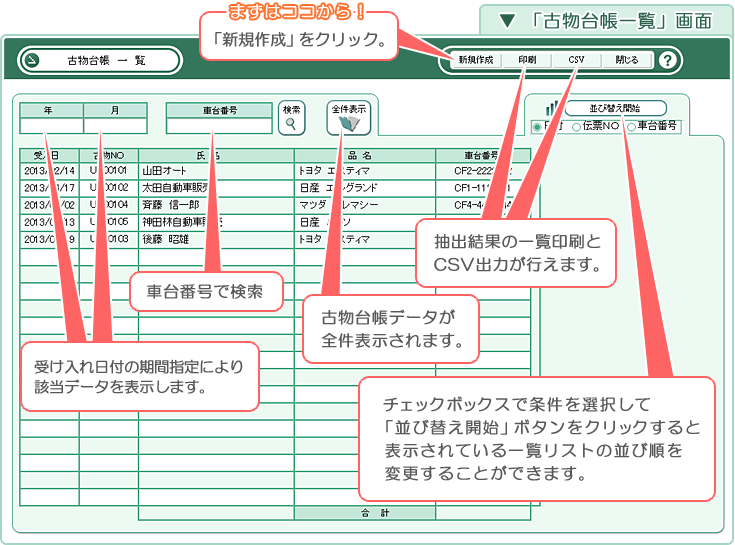Click the 年 input field
This screenshot has width=735, height=545.
pos(52,126)
